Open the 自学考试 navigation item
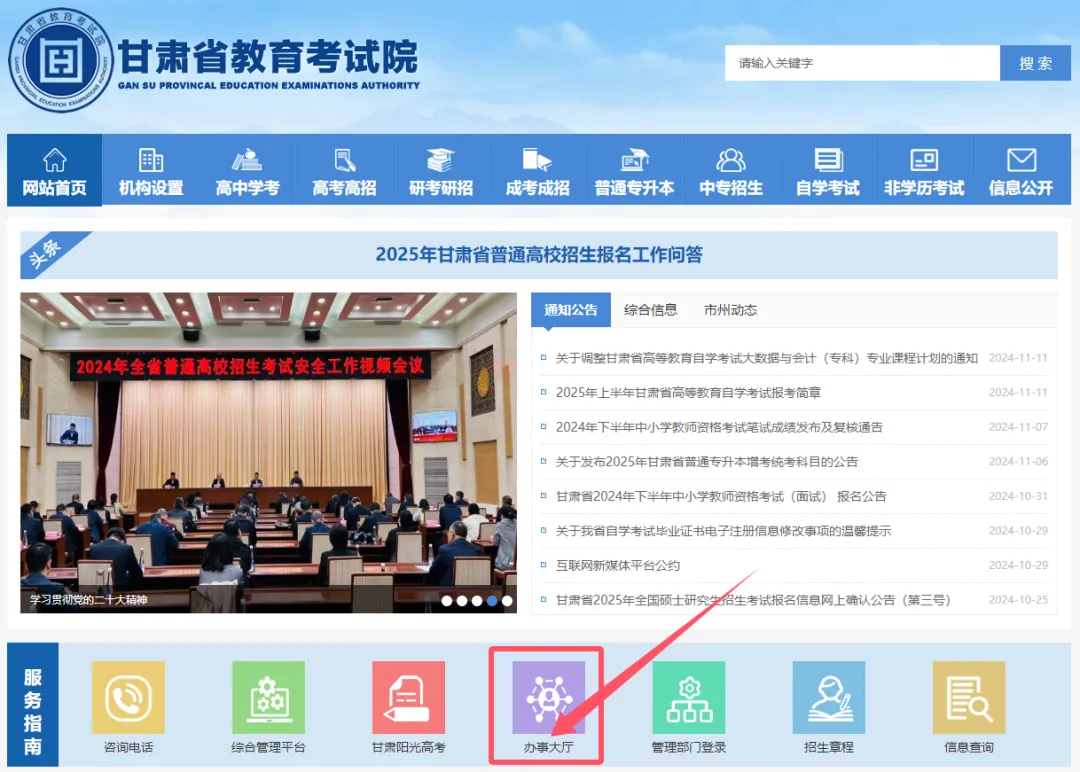The height and width of the screenshot is (772, 1080). pyautogui.click(x=827, y=171)
